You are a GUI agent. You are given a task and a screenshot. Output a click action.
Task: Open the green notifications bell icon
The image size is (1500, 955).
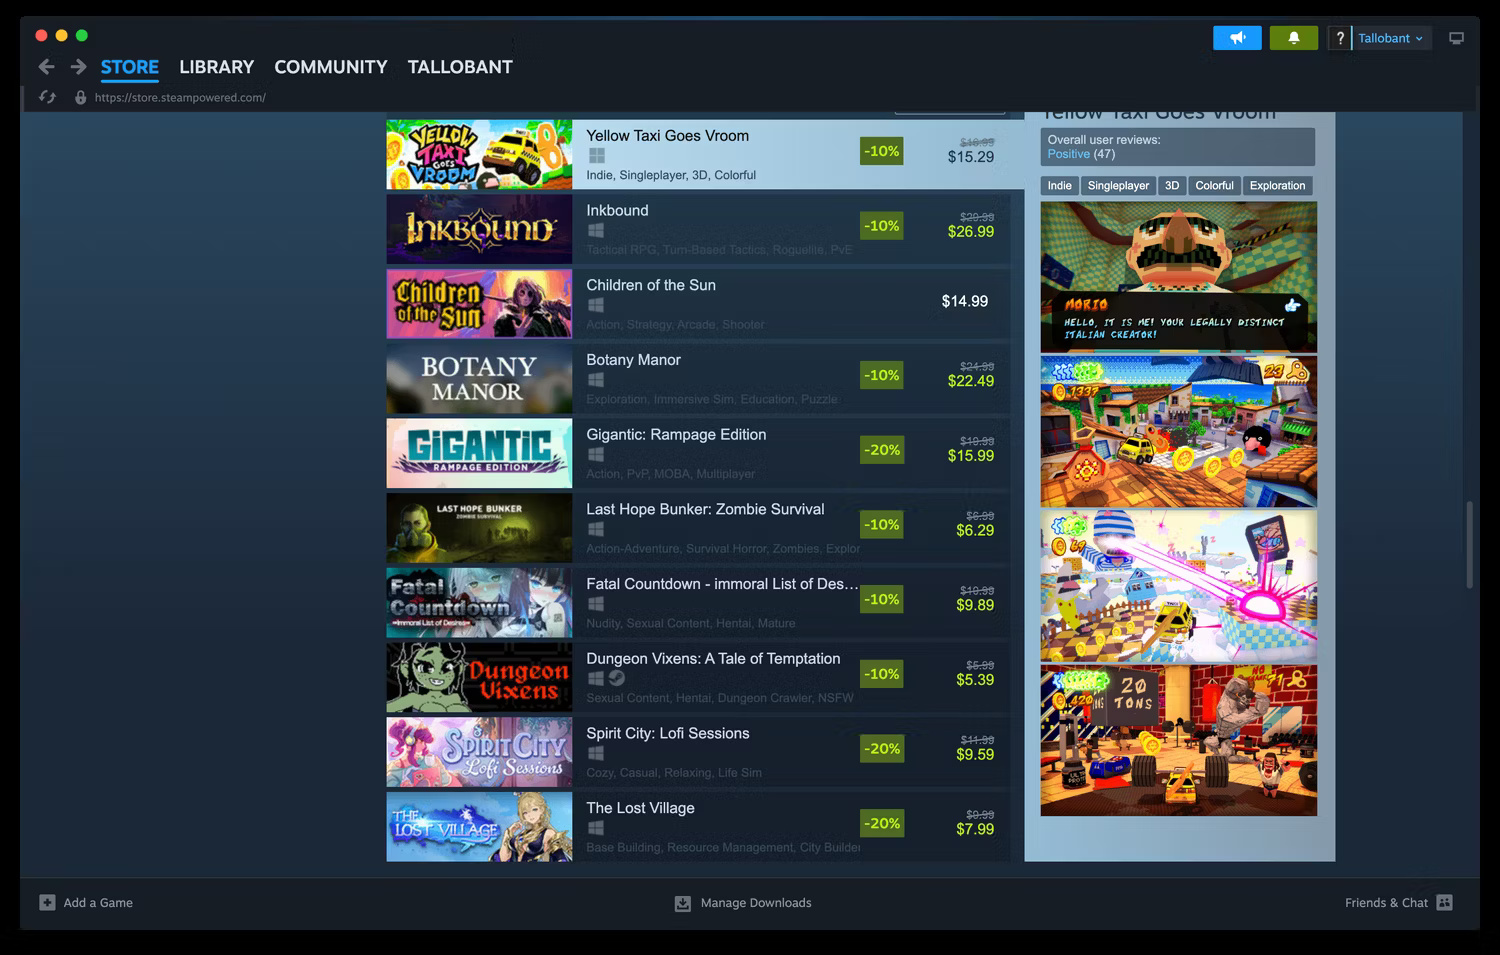[1293, 37]
